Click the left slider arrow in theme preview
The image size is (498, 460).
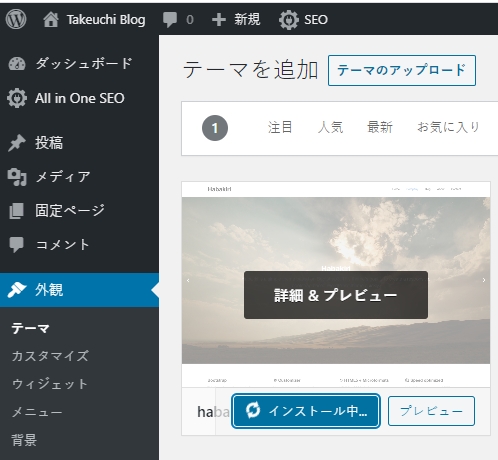click(x=188, y=280)
